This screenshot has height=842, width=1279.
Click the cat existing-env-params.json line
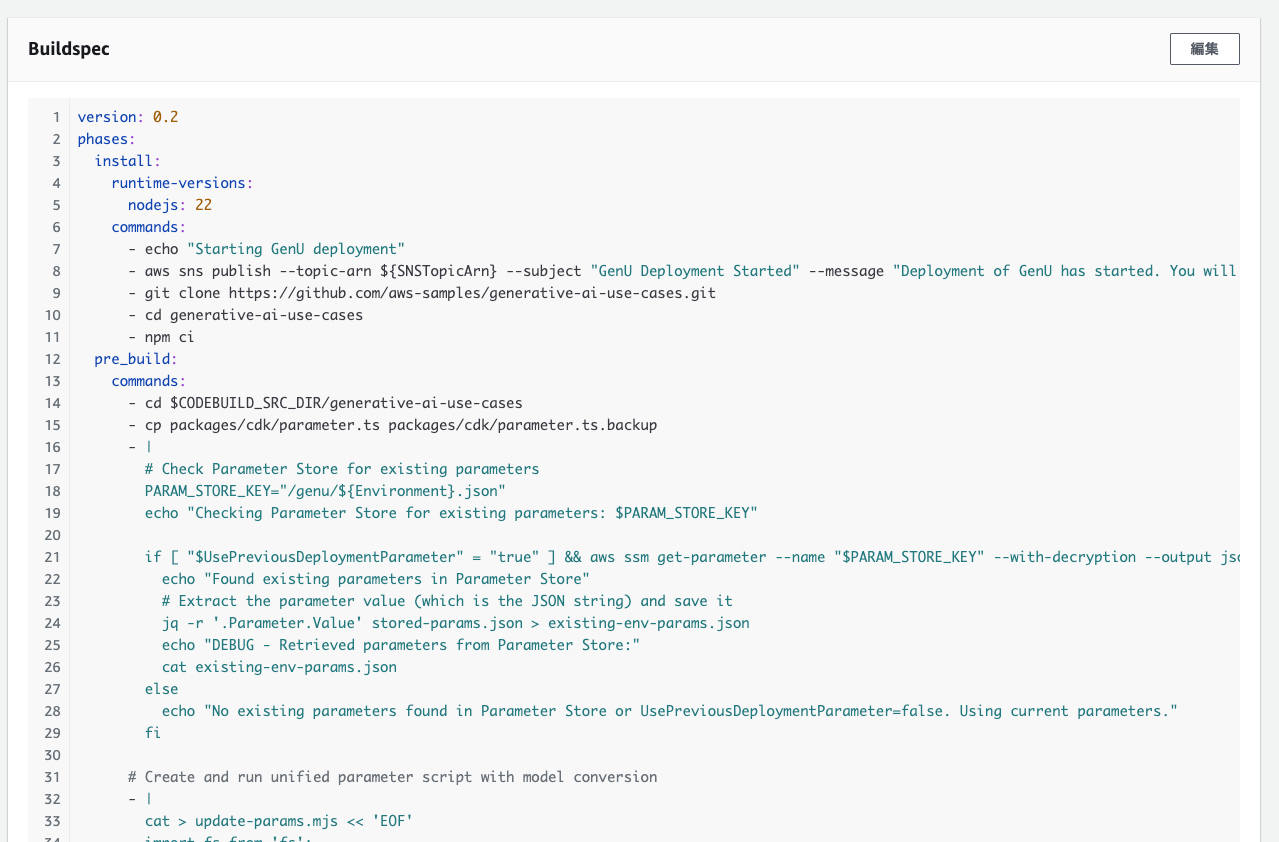[x=279, y=667]
